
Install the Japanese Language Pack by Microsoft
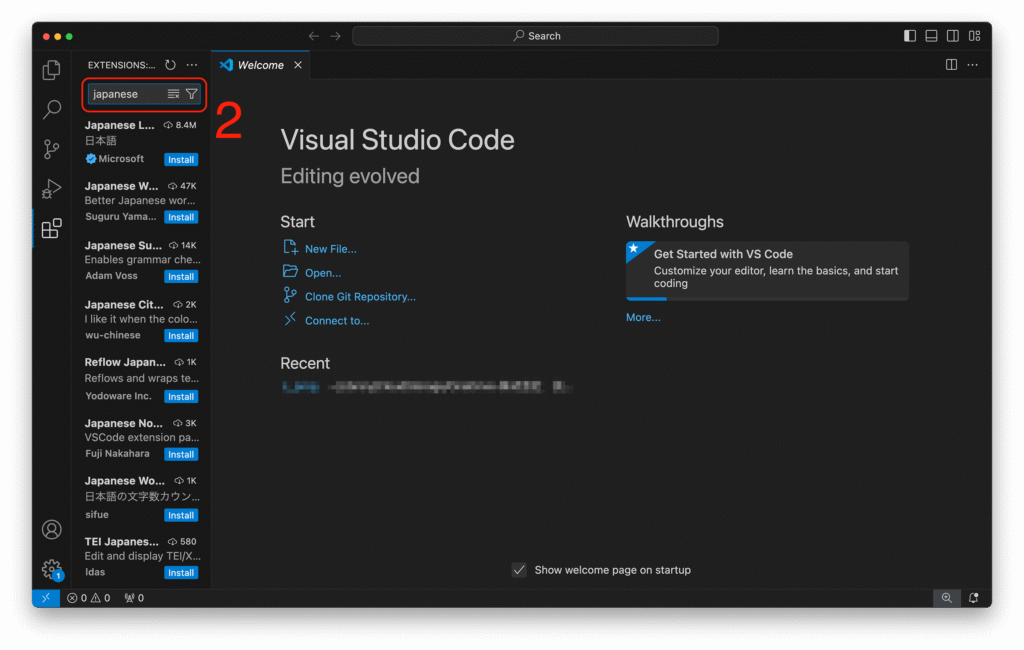[x=181, y=159]
